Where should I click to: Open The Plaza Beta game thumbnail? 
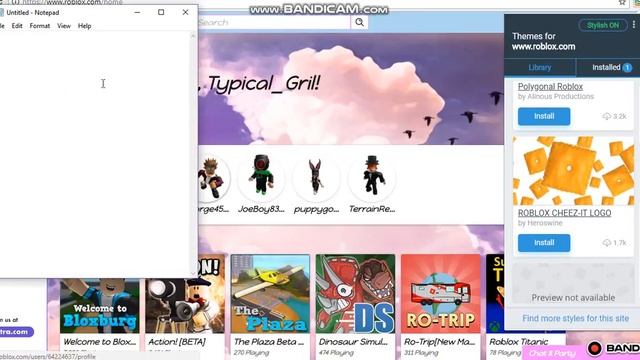tap(270, 293)
